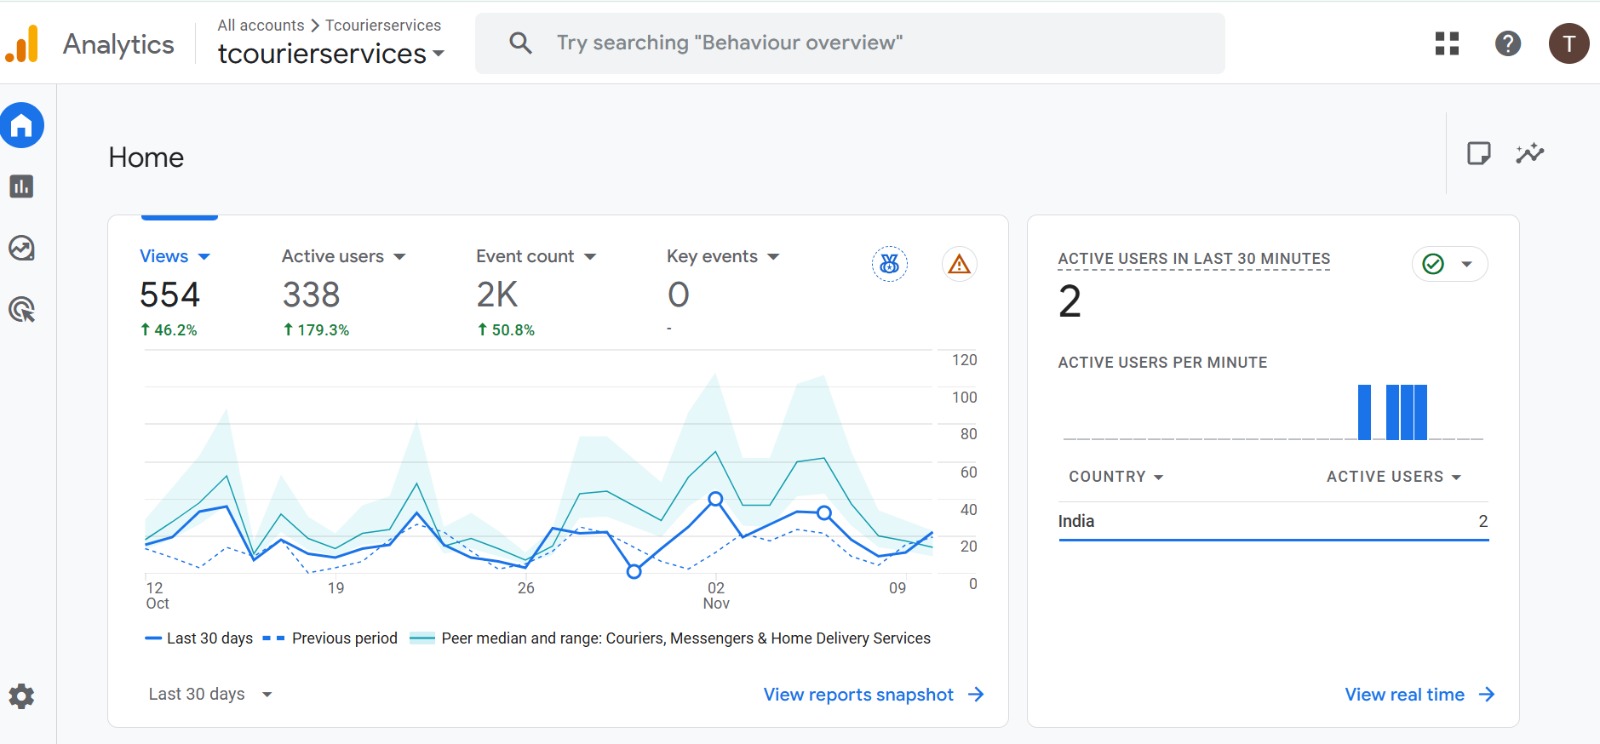Screen dimensions: 1600x744
Task: Click the benchmarking medal icon
Action: [889, 264]
